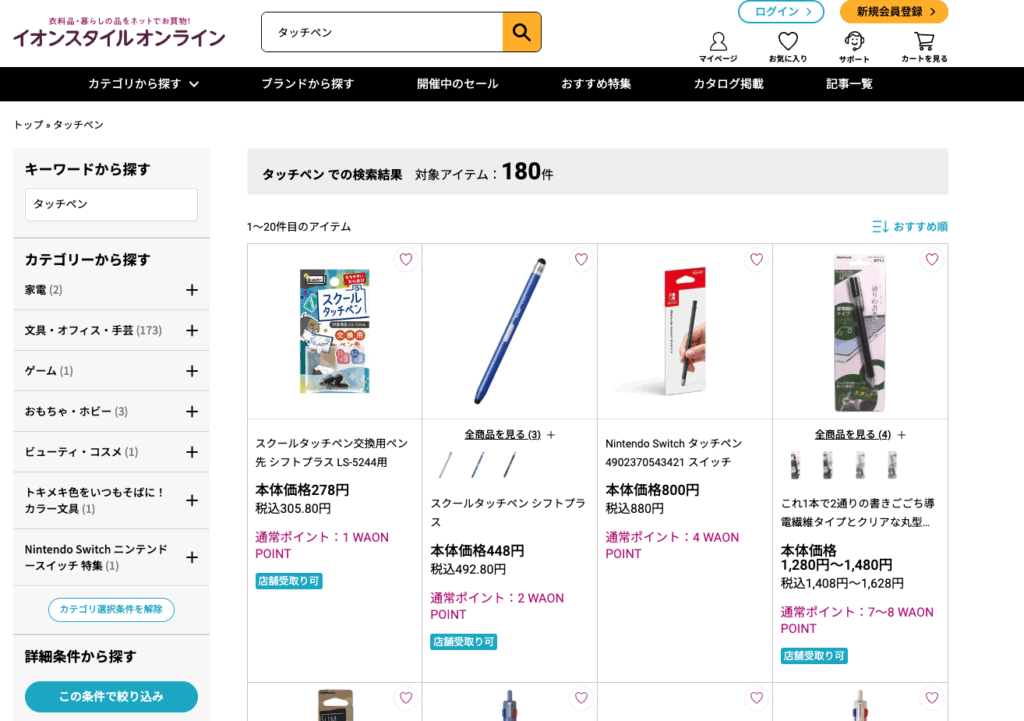Favorite the blue スクールタッチペン シフトプラス heart

pyautogui.click(x=581, y=259)
